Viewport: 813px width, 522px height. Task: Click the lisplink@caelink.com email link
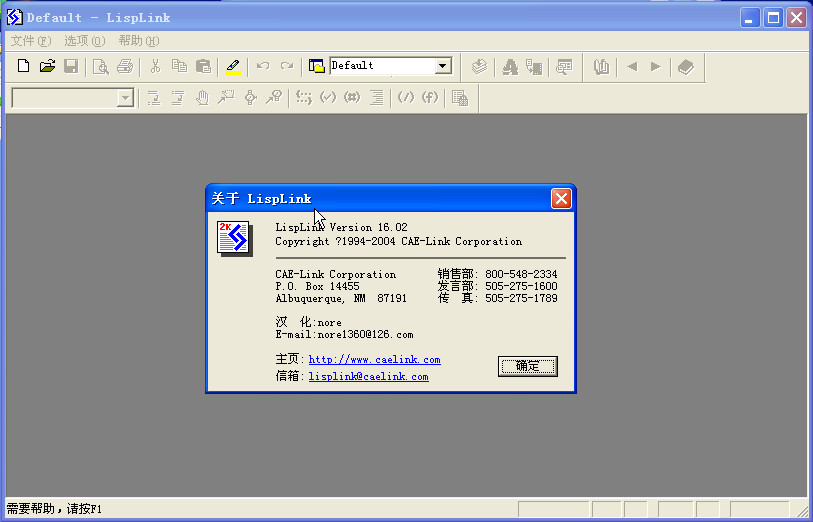pyautogui.click(x=369, y=376)
